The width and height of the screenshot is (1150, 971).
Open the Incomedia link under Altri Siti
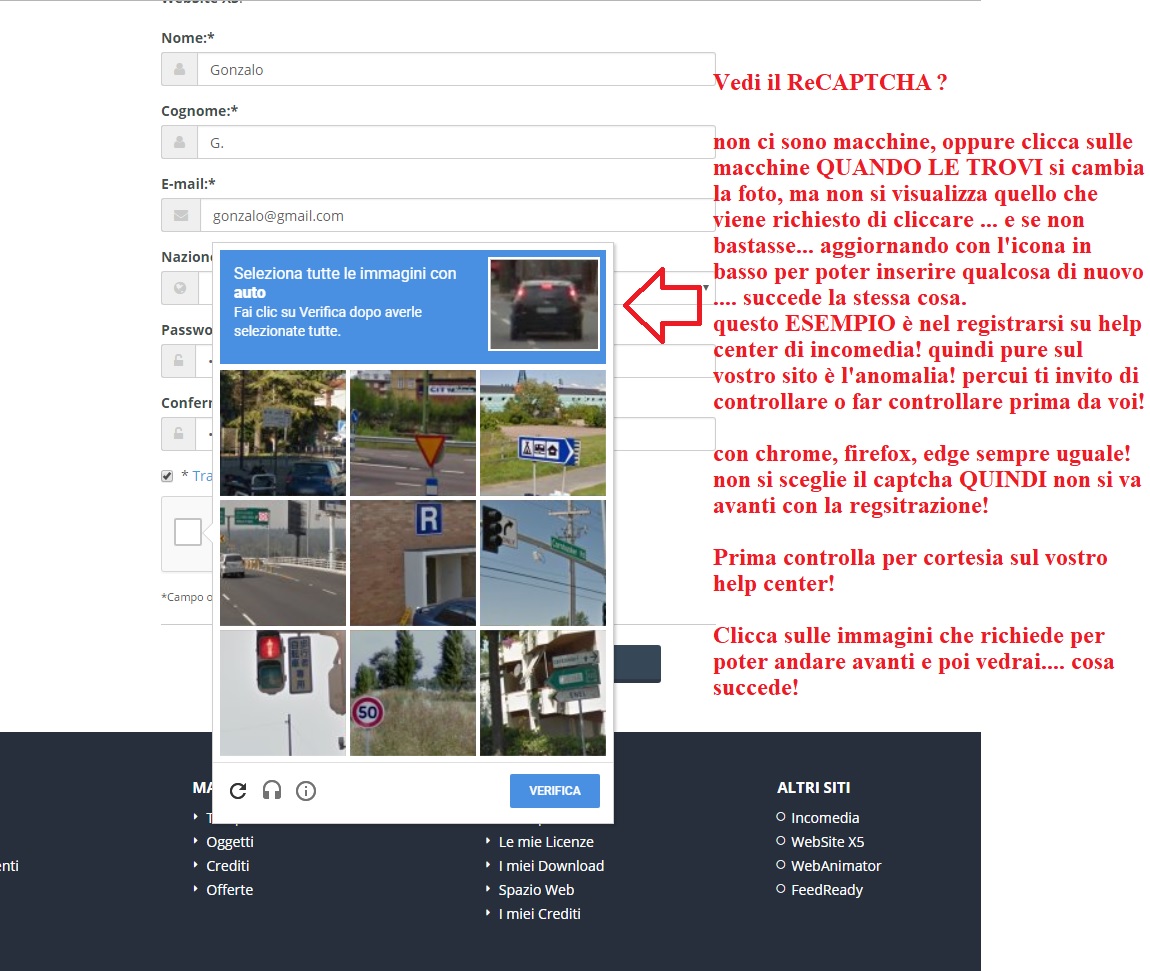824,818
